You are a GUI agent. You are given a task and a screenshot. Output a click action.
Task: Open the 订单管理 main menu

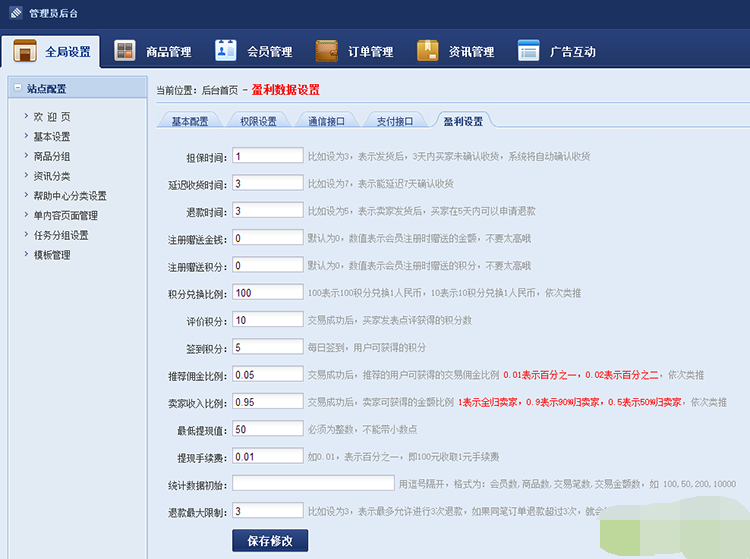point(371,52)
